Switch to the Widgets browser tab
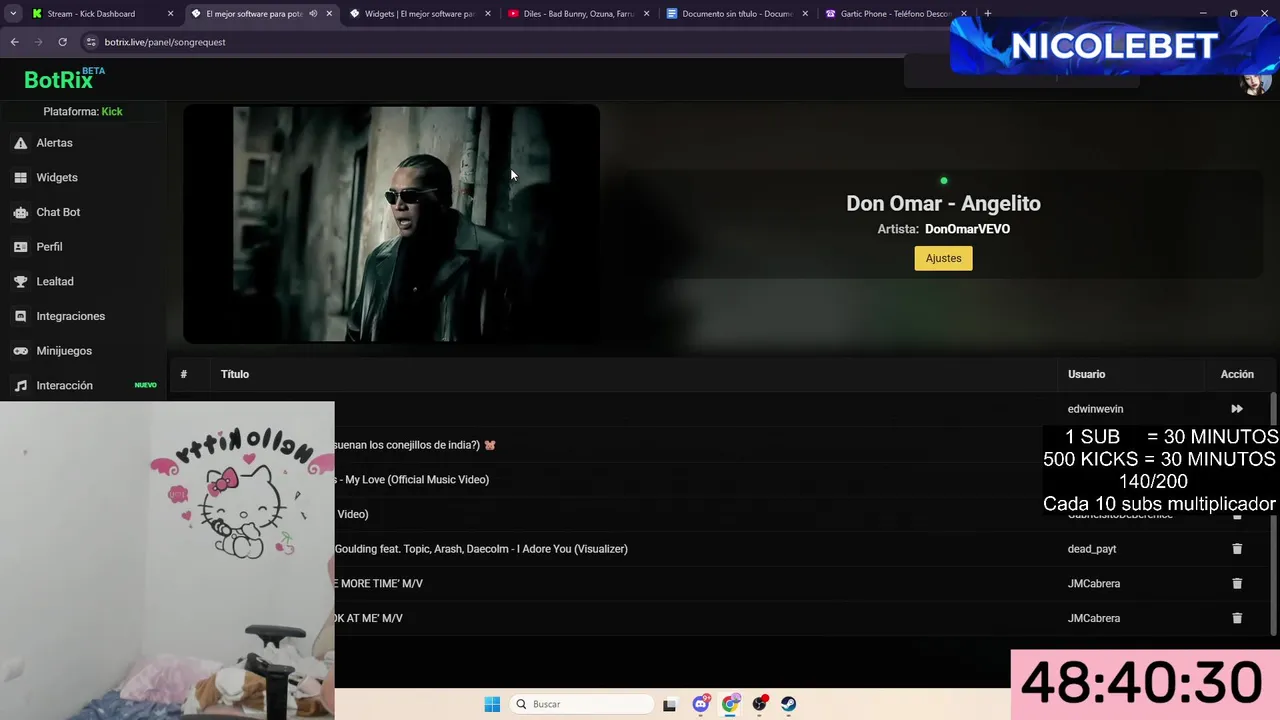 pyautogui.click(x=418, y=14)
